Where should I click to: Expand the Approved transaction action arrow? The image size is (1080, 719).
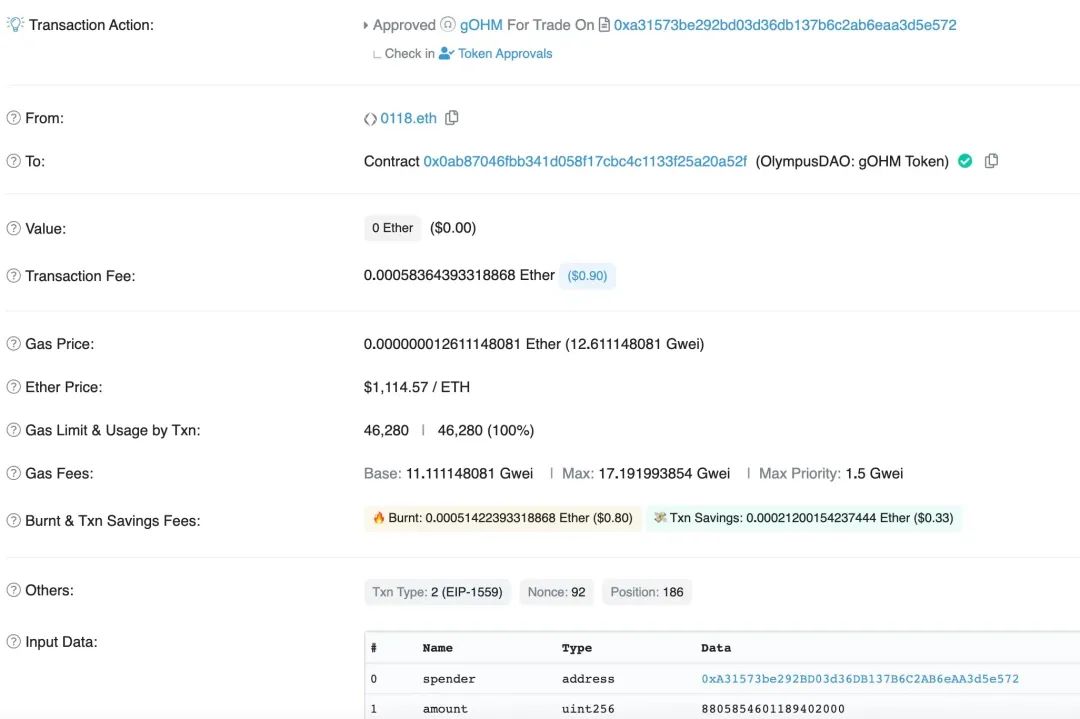366,25
